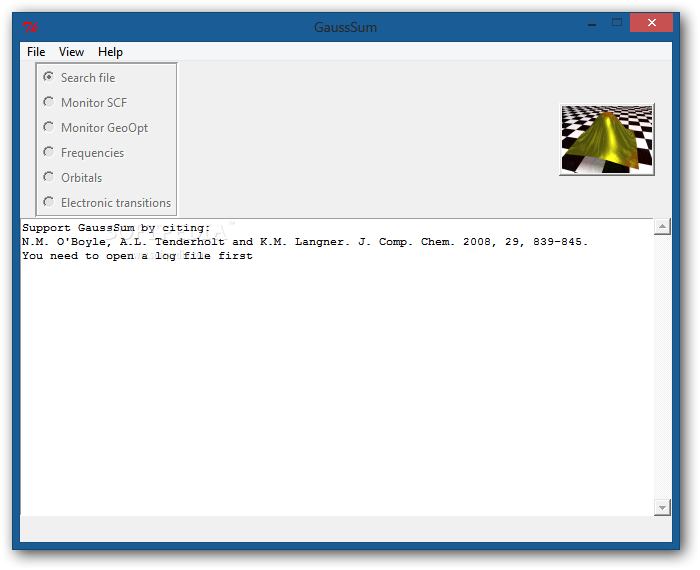
Task: Click the scrollbar up arrow
Action: (662, 227)
